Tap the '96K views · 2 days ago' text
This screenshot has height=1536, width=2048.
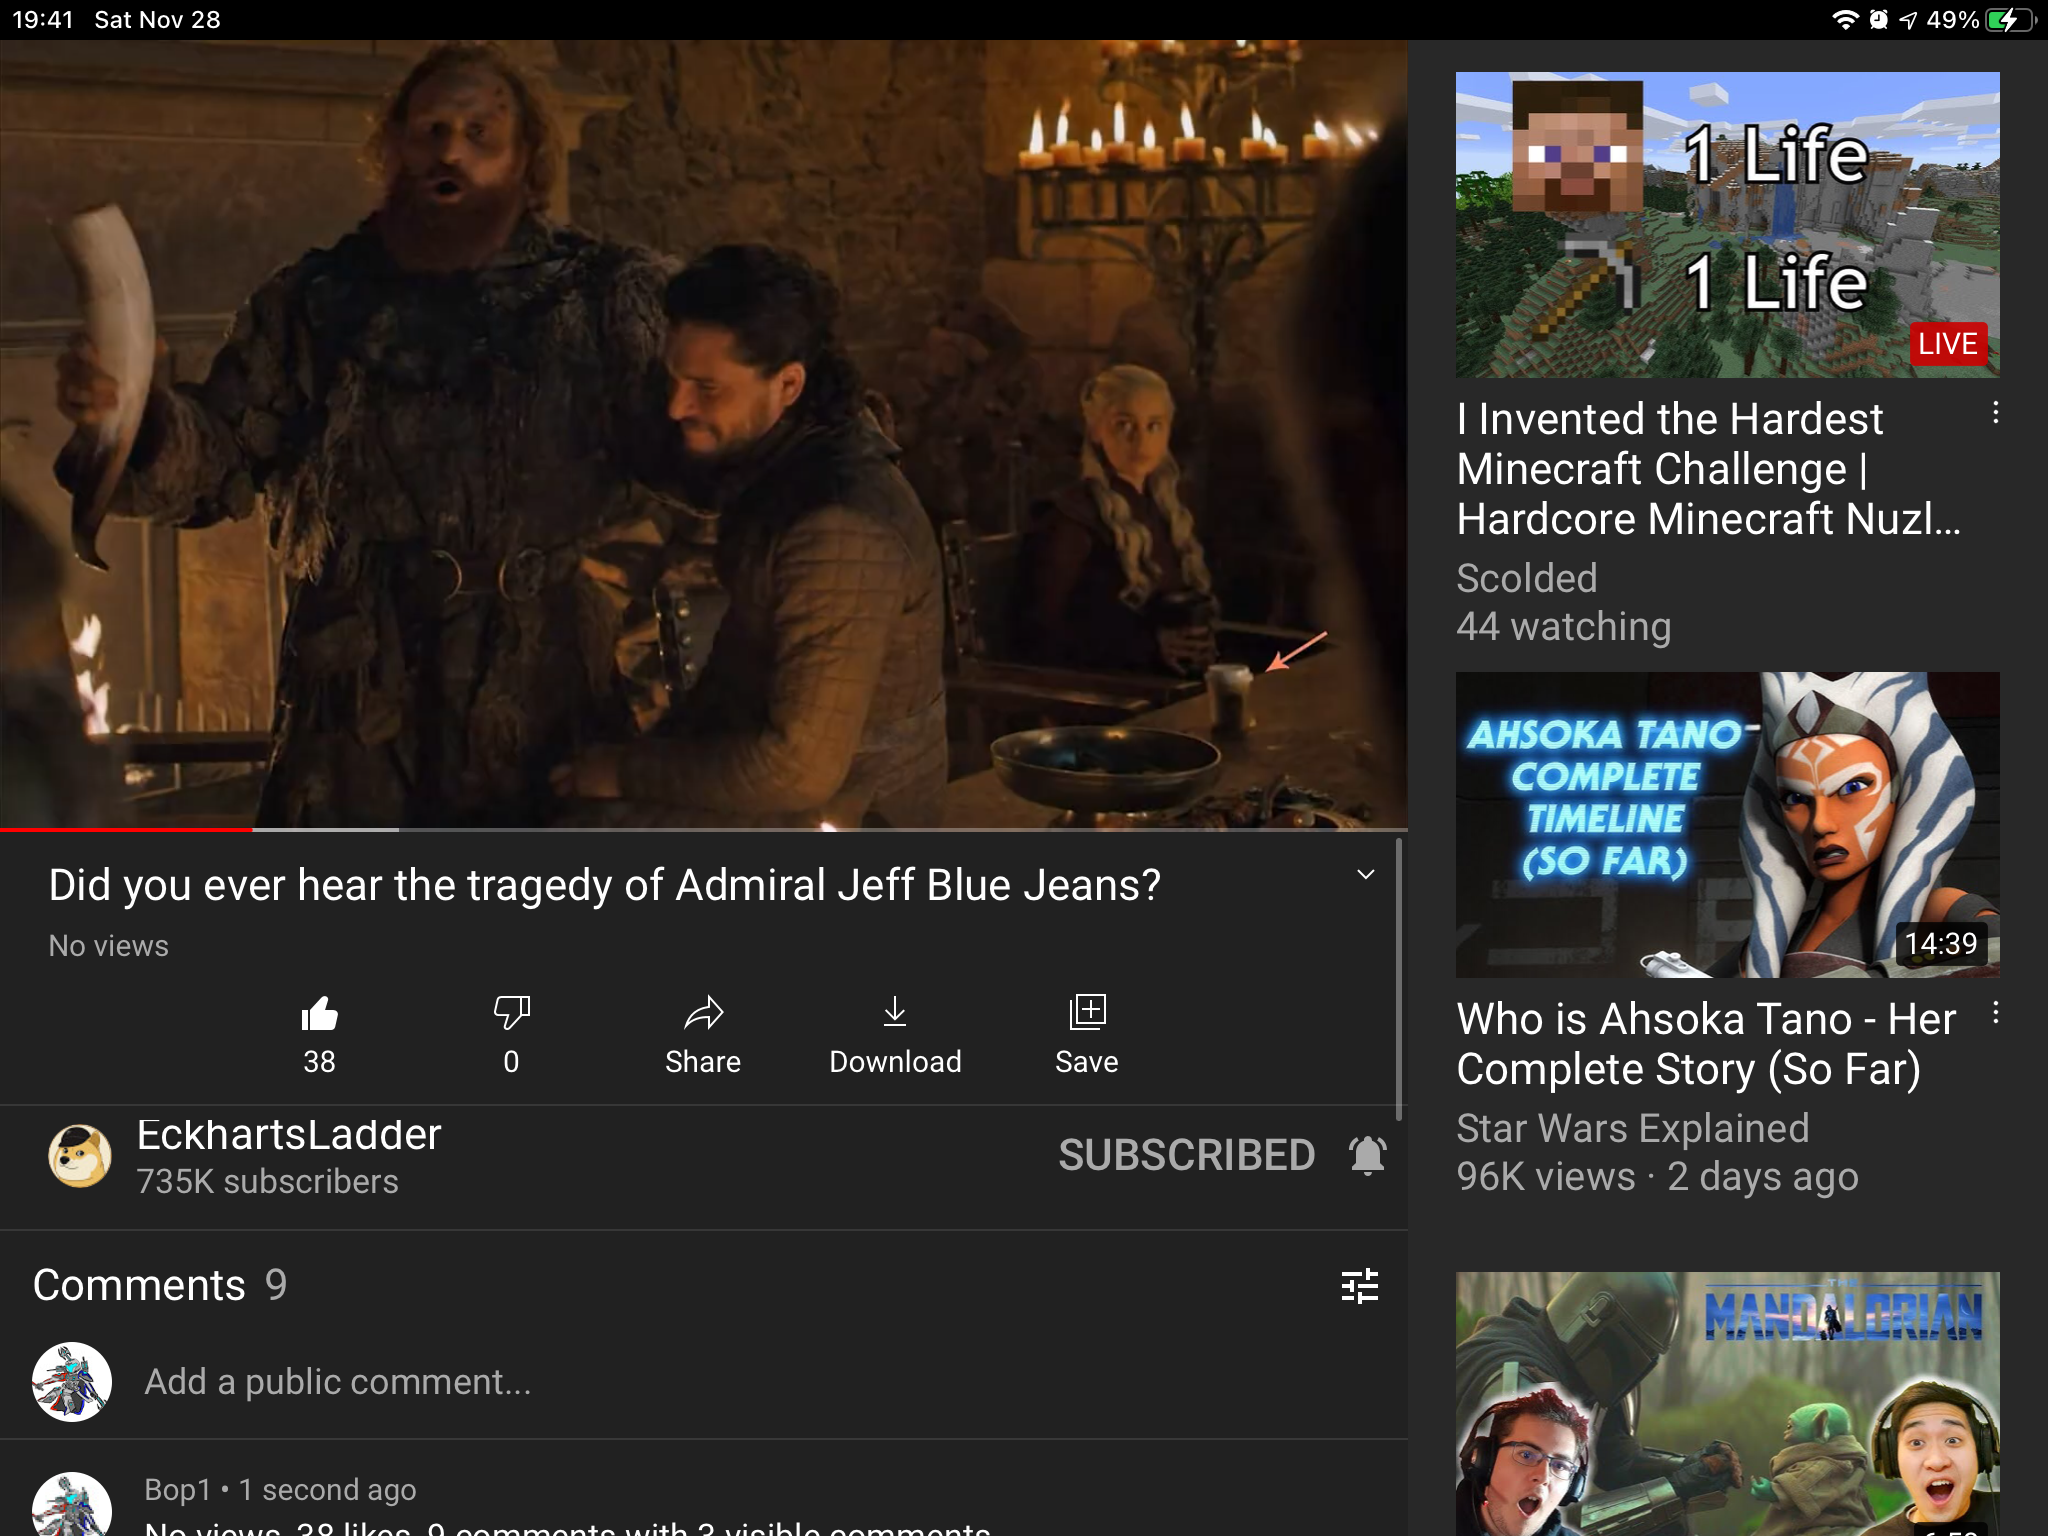(1657, 1177)
